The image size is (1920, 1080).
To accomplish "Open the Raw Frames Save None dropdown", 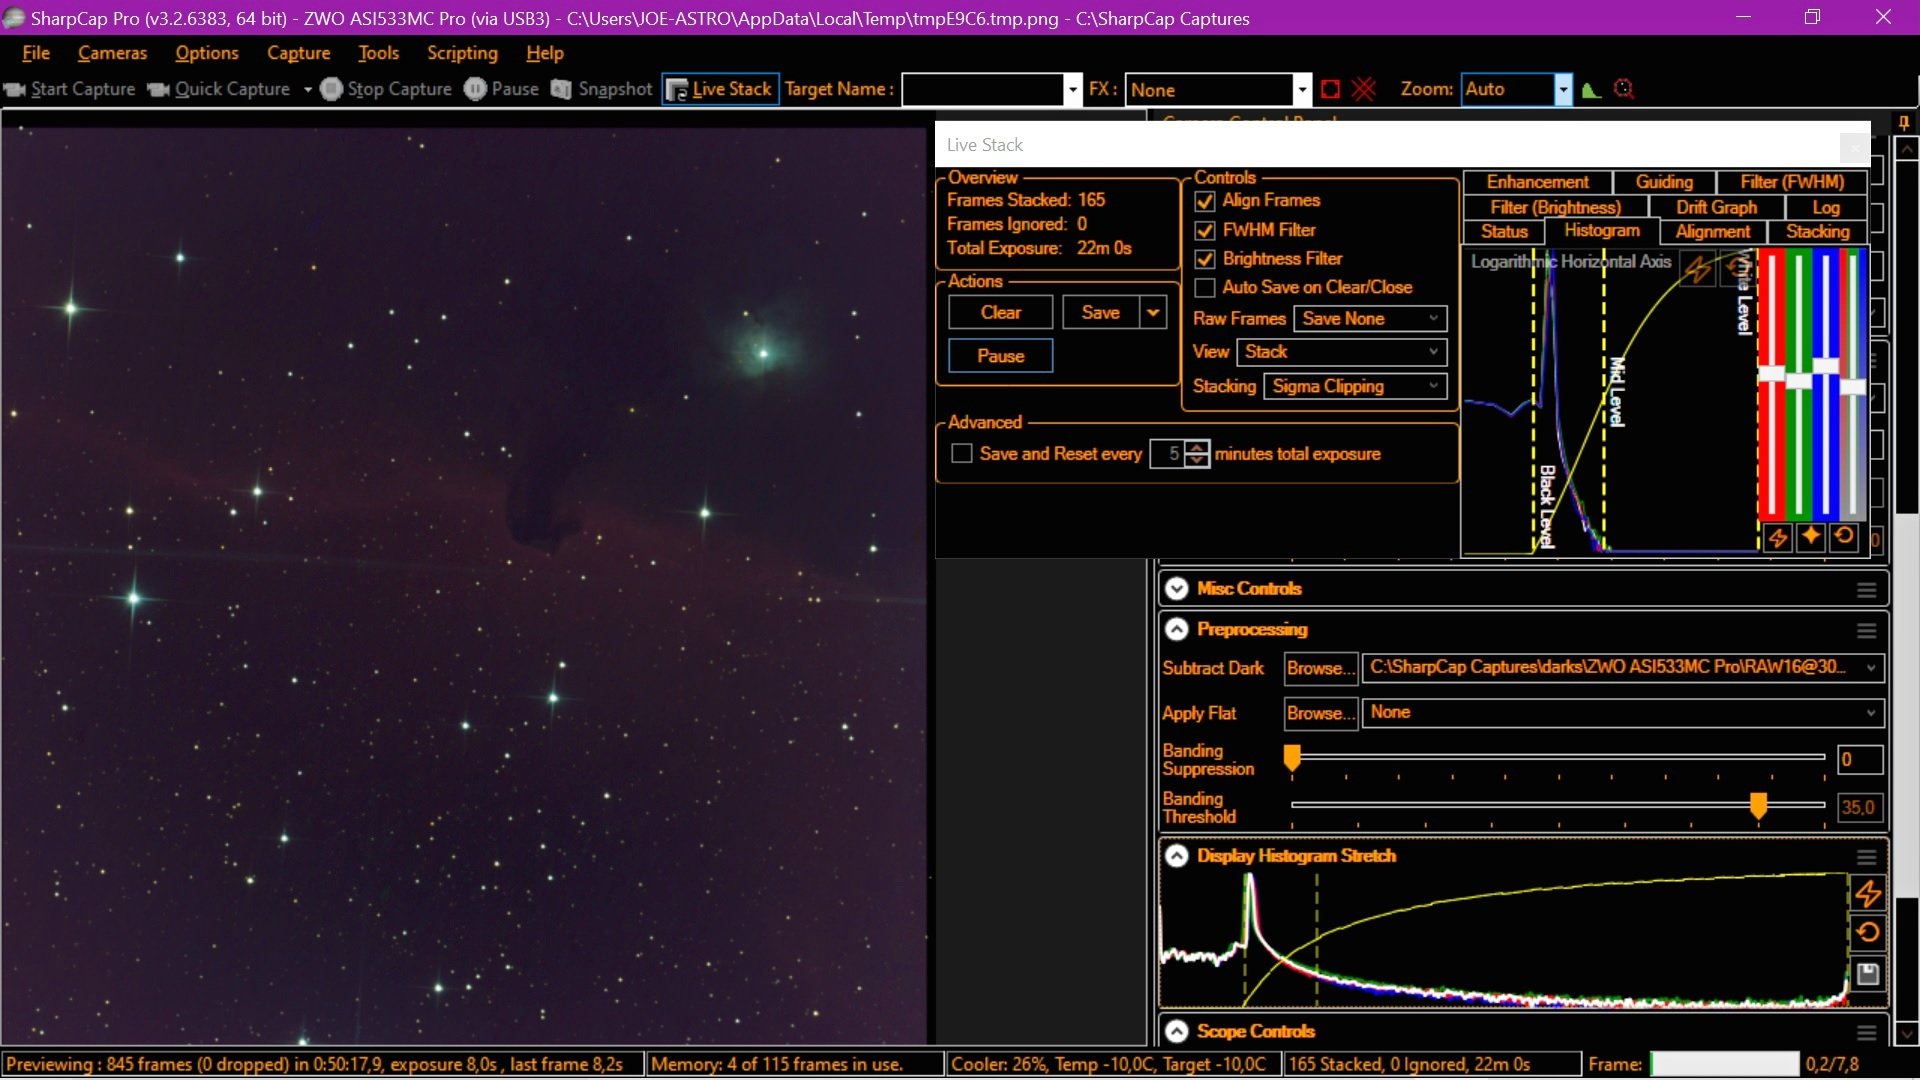I will click(1370, 318).
